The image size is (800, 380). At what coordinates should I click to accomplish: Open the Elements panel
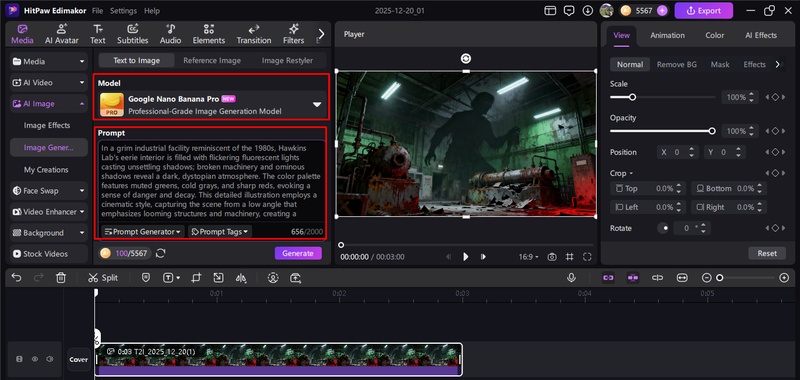pyautogui.click(x=209, y=34)
